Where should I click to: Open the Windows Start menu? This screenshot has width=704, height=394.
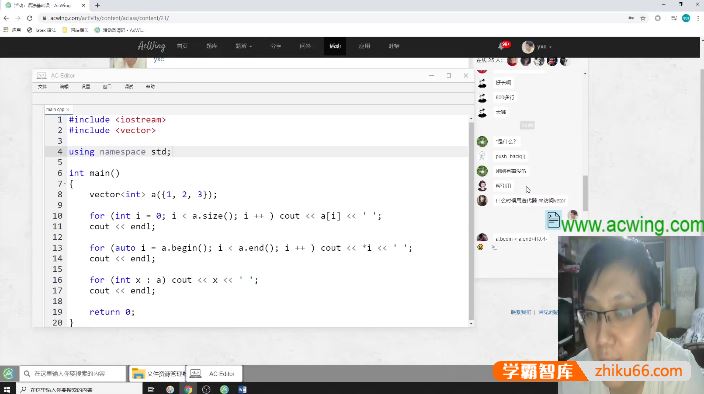point(7,389)
